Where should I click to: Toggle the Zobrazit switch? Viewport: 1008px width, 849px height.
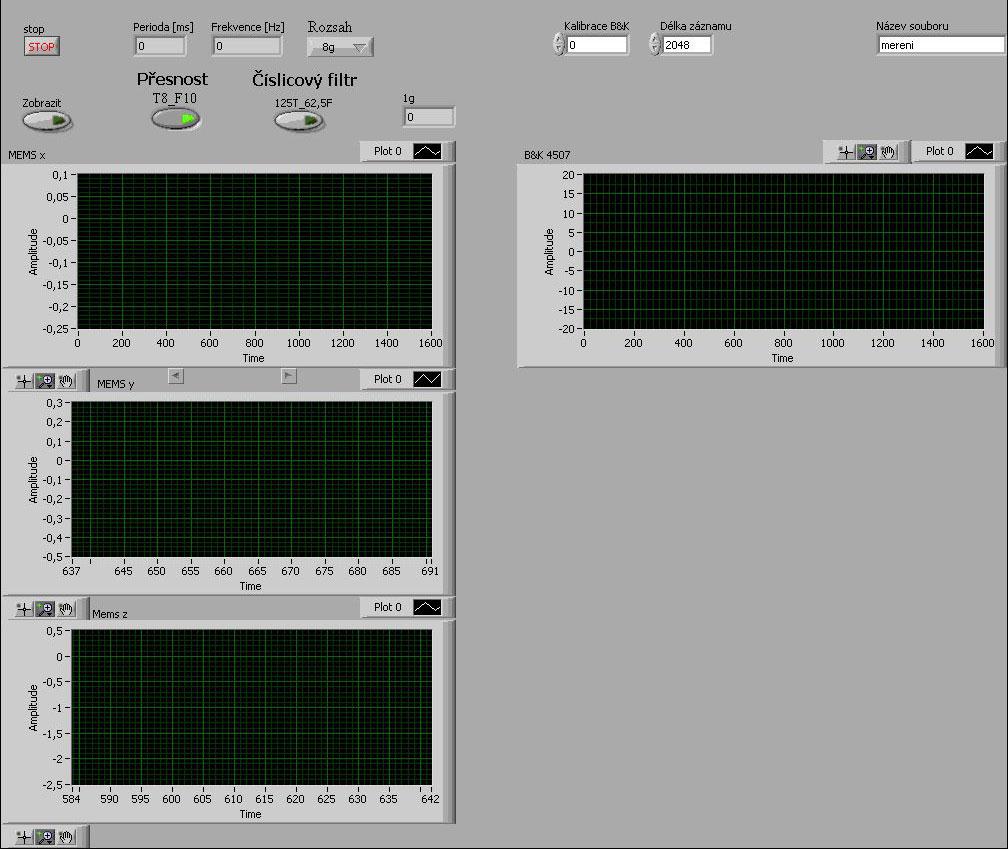(46, 120)
